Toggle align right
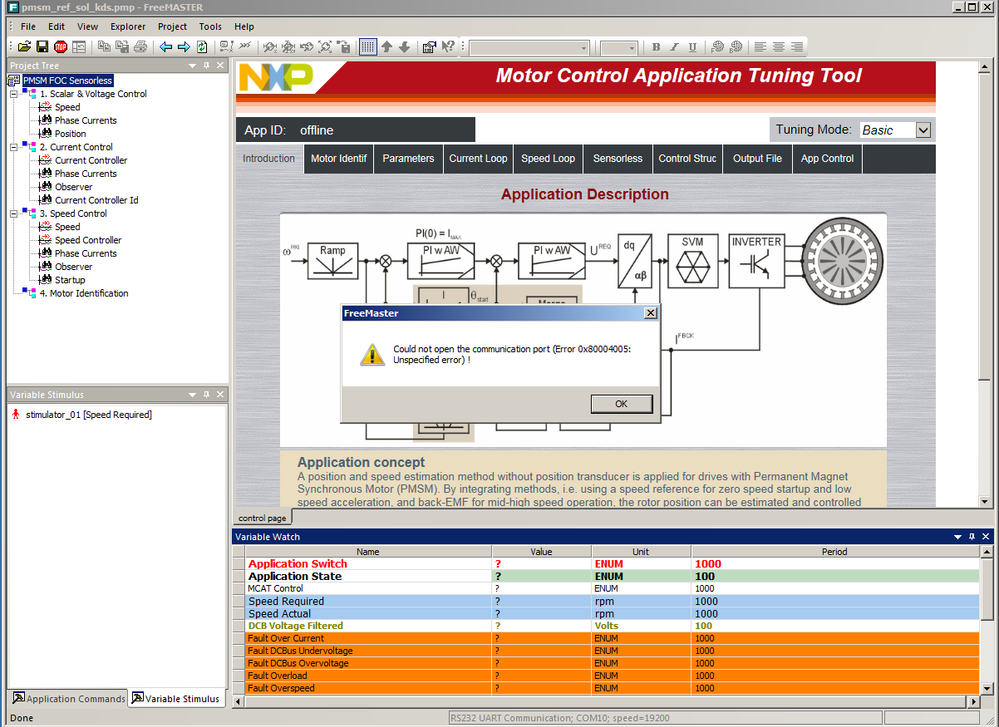 (x=797, y=47)
